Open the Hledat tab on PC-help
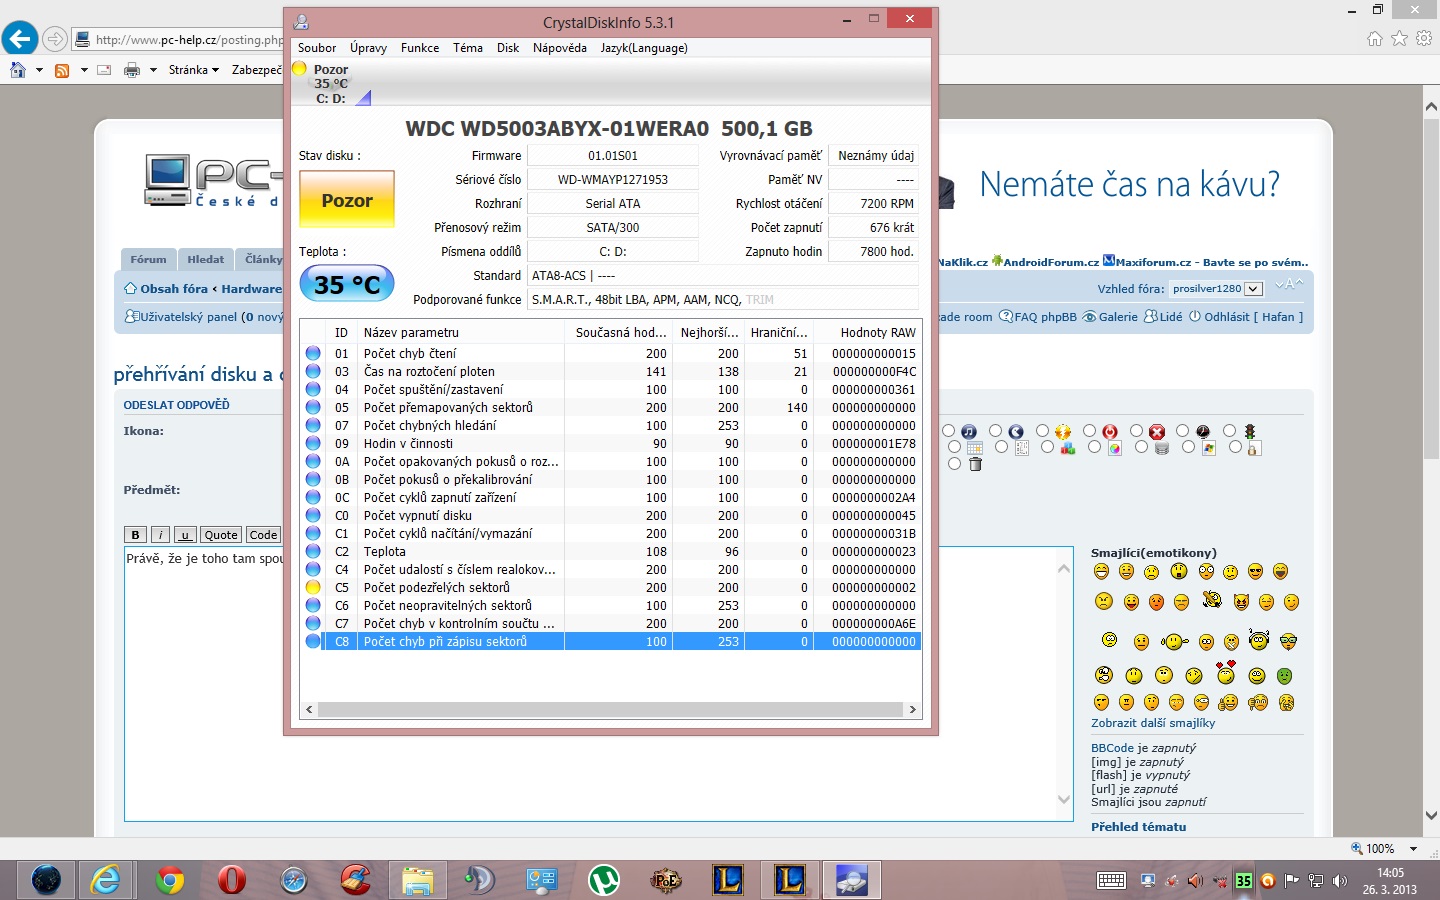 pyautogui.click(x=206, y=259)
